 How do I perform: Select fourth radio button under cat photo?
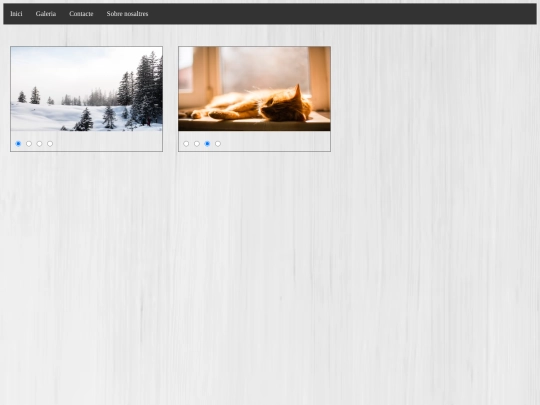click(218, 144)
